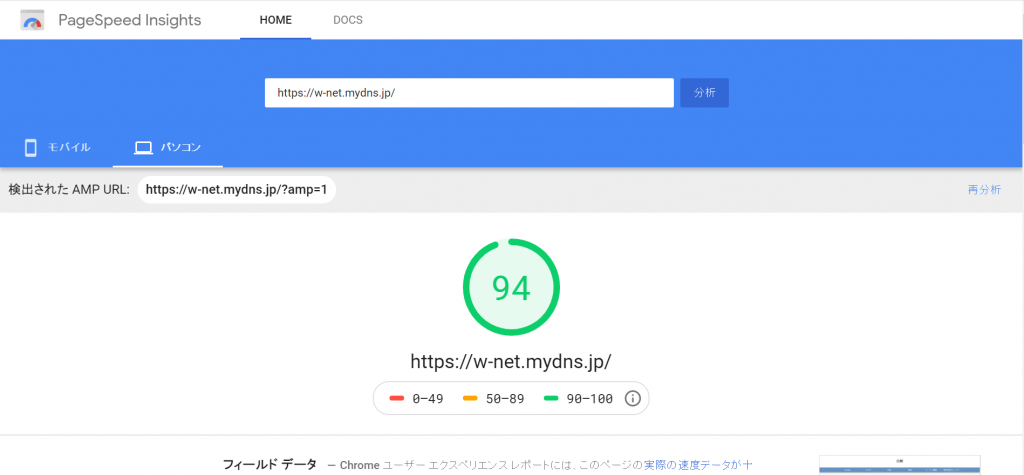The width and height of the screenshot is (1024, 475).
Task: Click the フィールド データ heading
Action: click(270, 465)
